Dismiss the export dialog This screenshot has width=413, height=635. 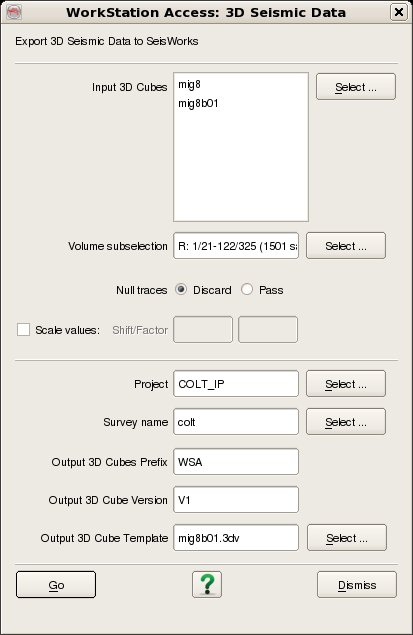click(357, 584)
